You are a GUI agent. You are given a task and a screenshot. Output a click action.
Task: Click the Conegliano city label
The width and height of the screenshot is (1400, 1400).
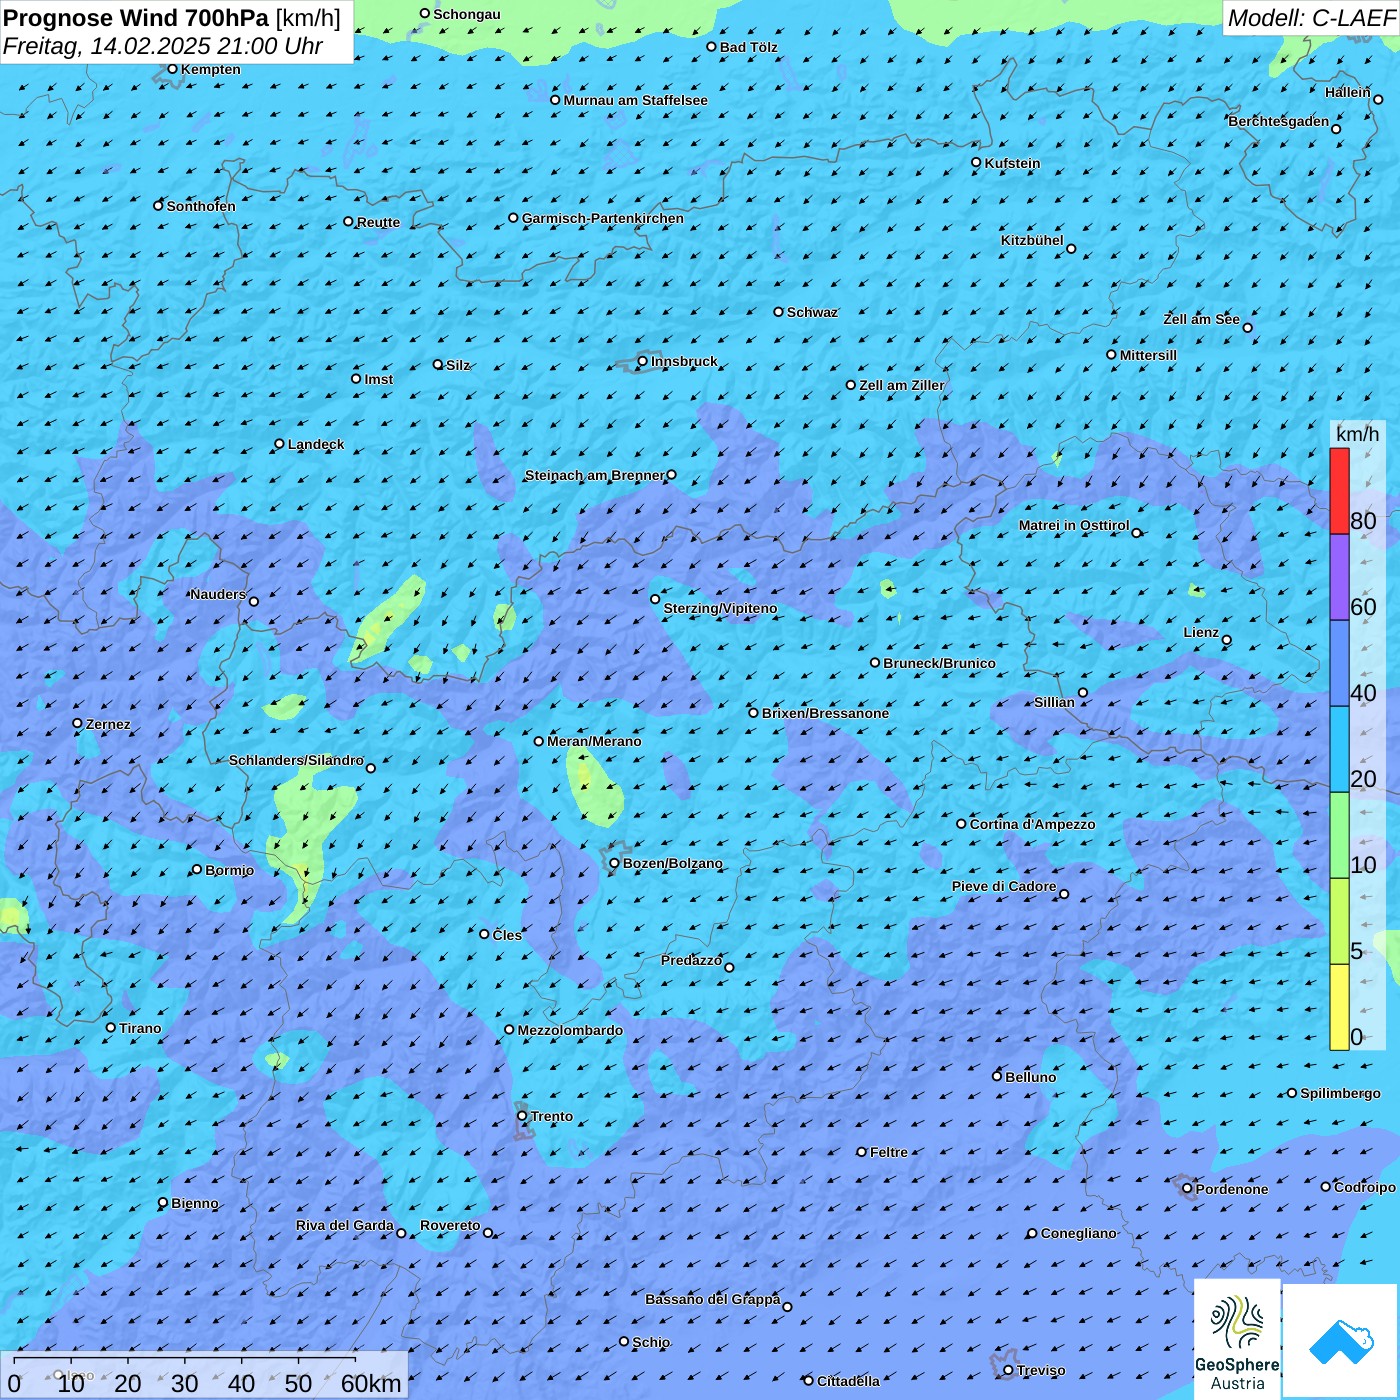1078,1233
